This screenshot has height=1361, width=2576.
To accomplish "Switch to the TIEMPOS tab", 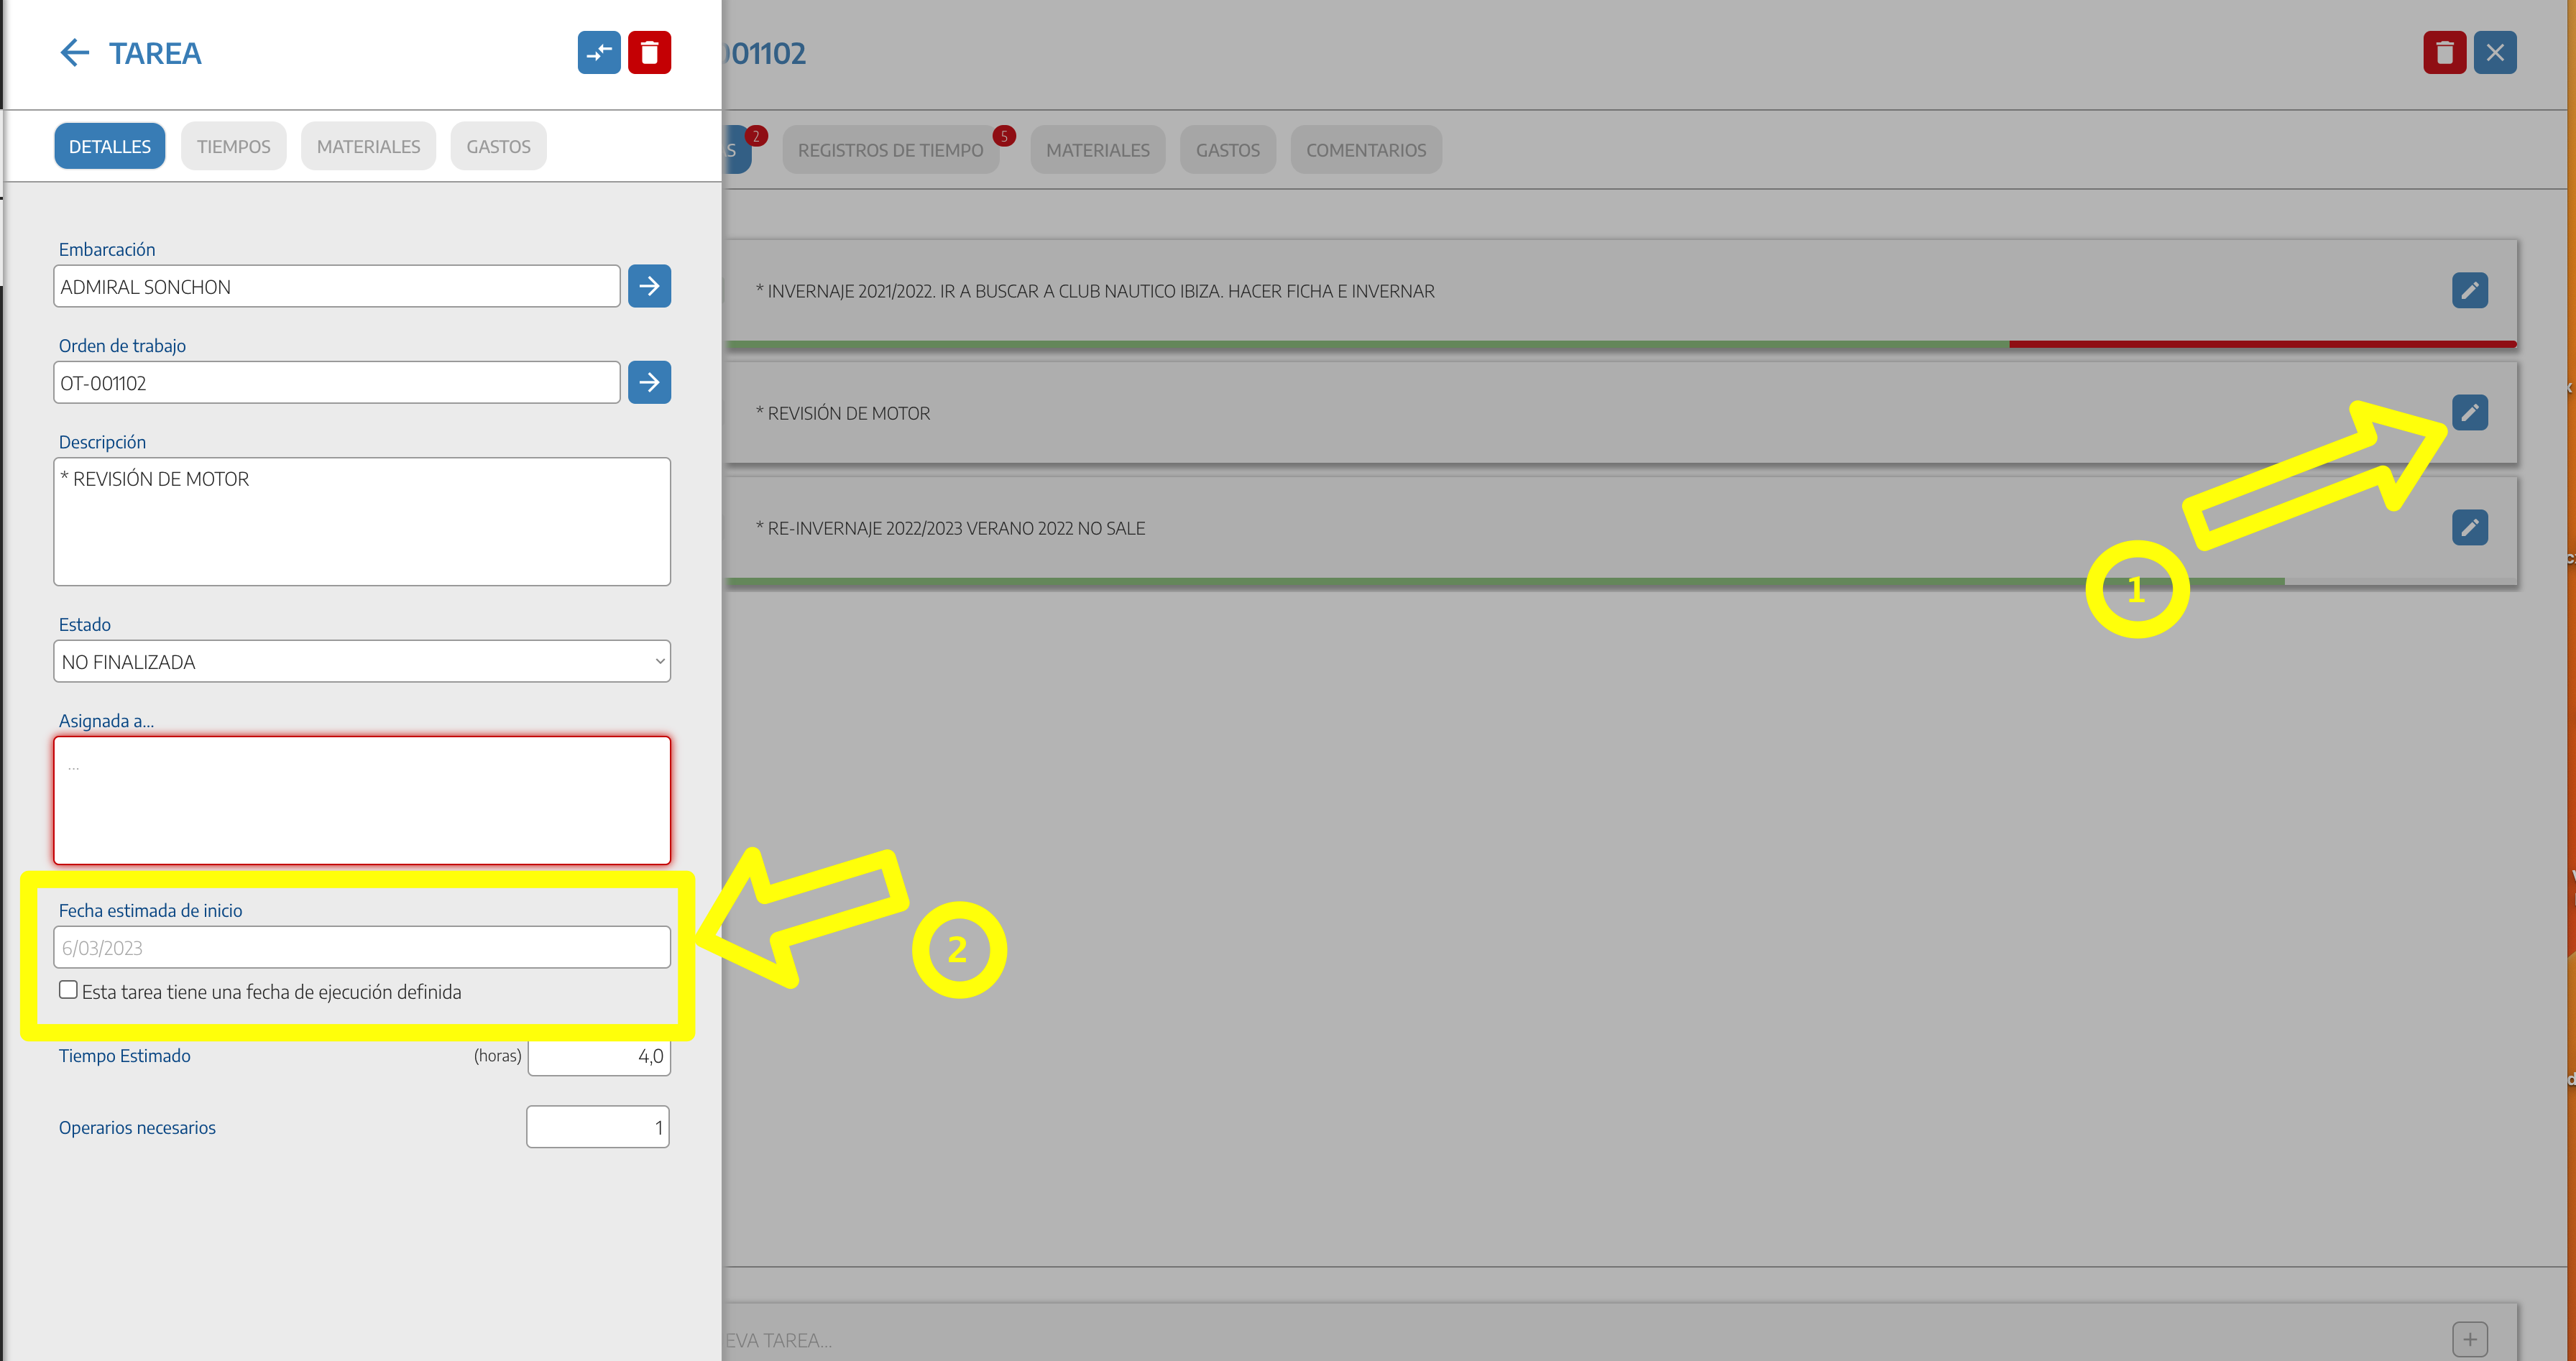I will (233, 147).
